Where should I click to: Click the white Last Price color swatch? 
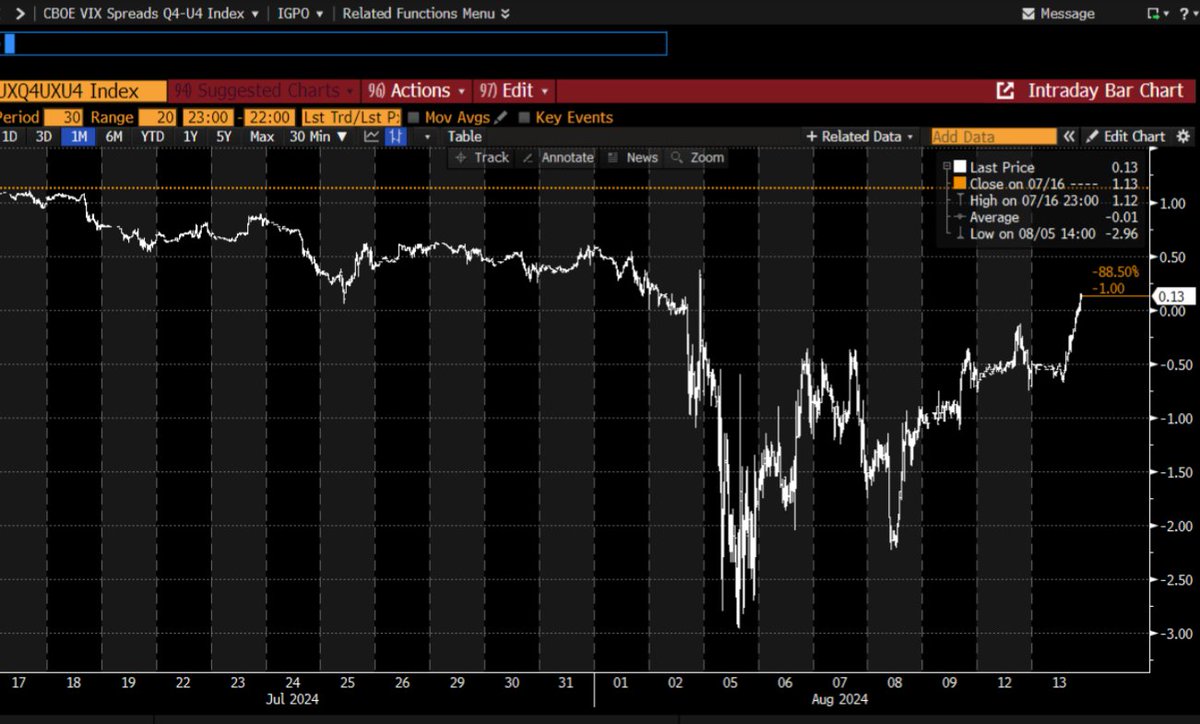coord(960,167)
